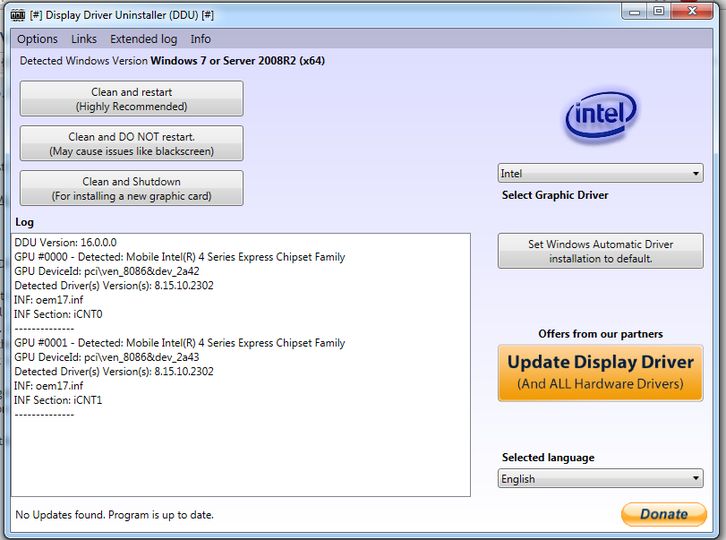Click the Selected language label
The image size is (726, 540).
[548, 458]
